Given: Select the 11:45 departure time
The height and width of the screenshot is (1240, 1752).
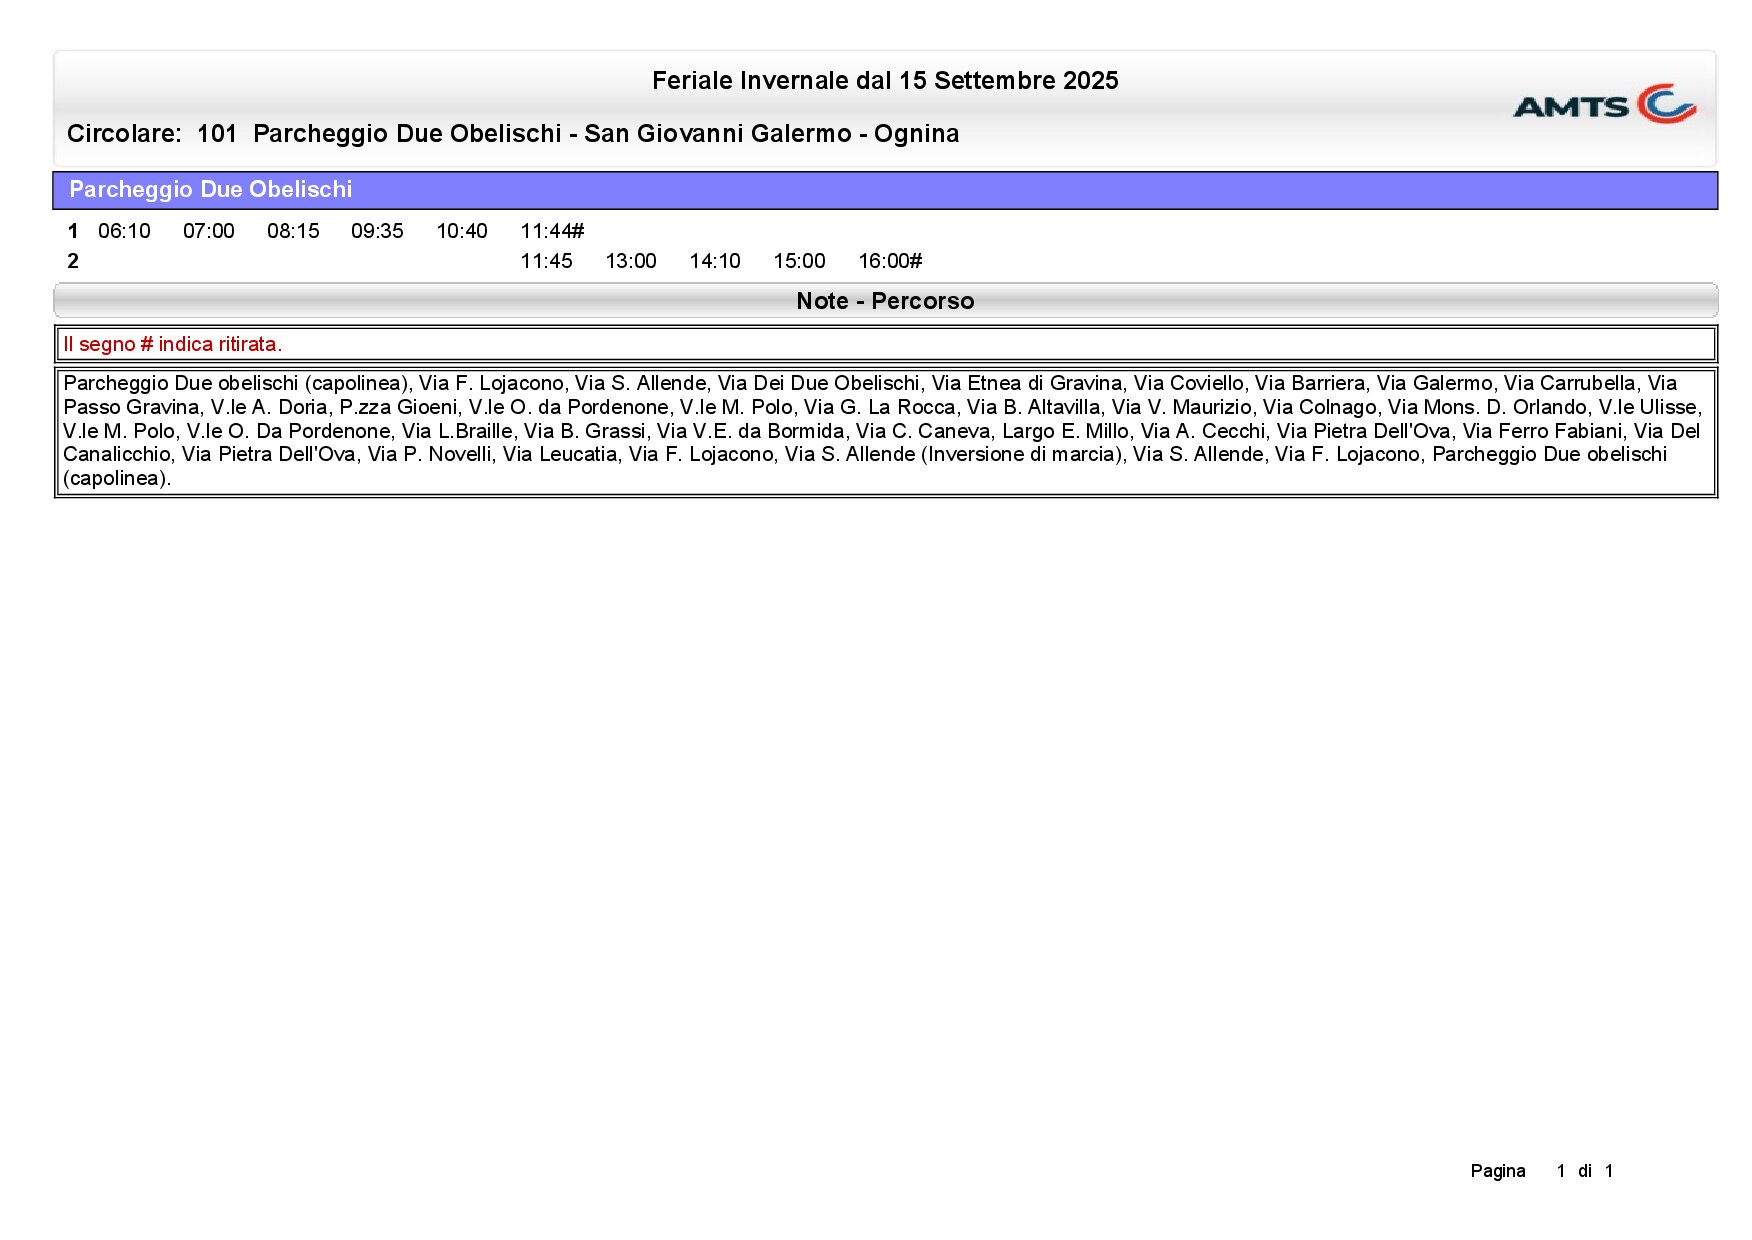Looking at the screenshot, I should 546,261.
